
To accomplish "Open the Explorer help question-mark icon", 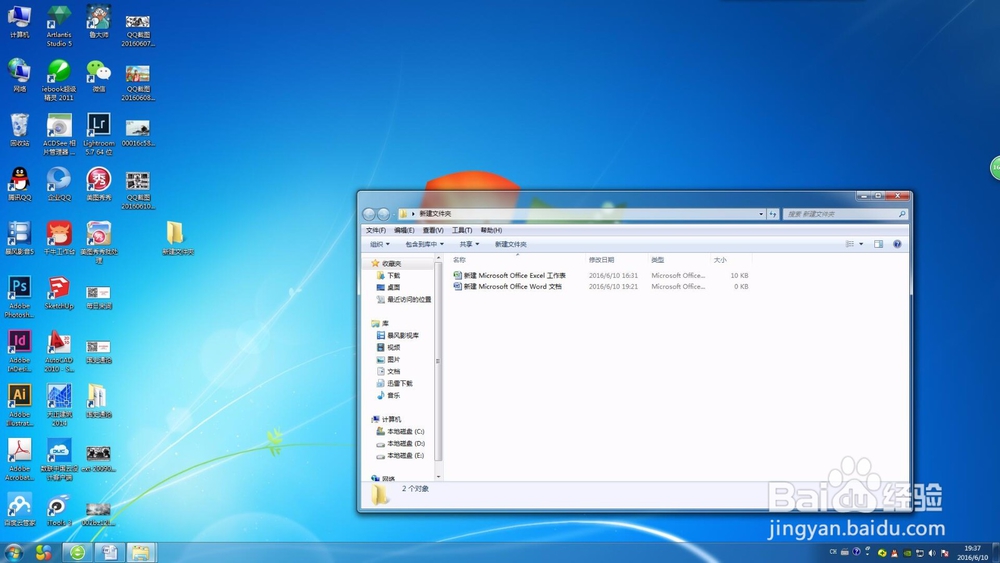I will tap(897, 244).
